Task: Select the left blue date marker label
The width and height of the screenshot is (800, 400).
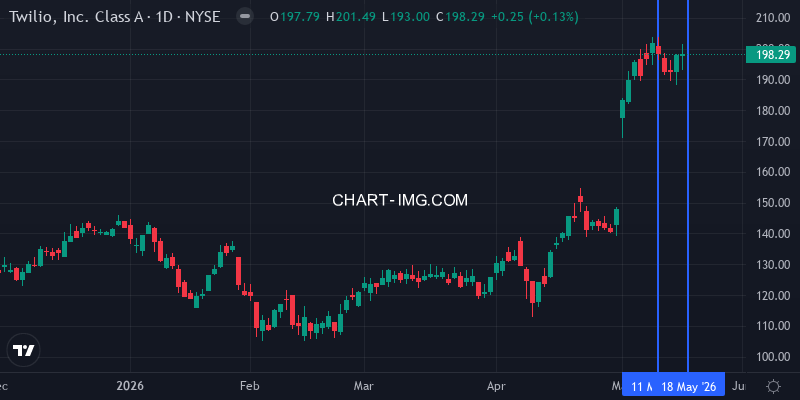Action: [x=639, y=386]
